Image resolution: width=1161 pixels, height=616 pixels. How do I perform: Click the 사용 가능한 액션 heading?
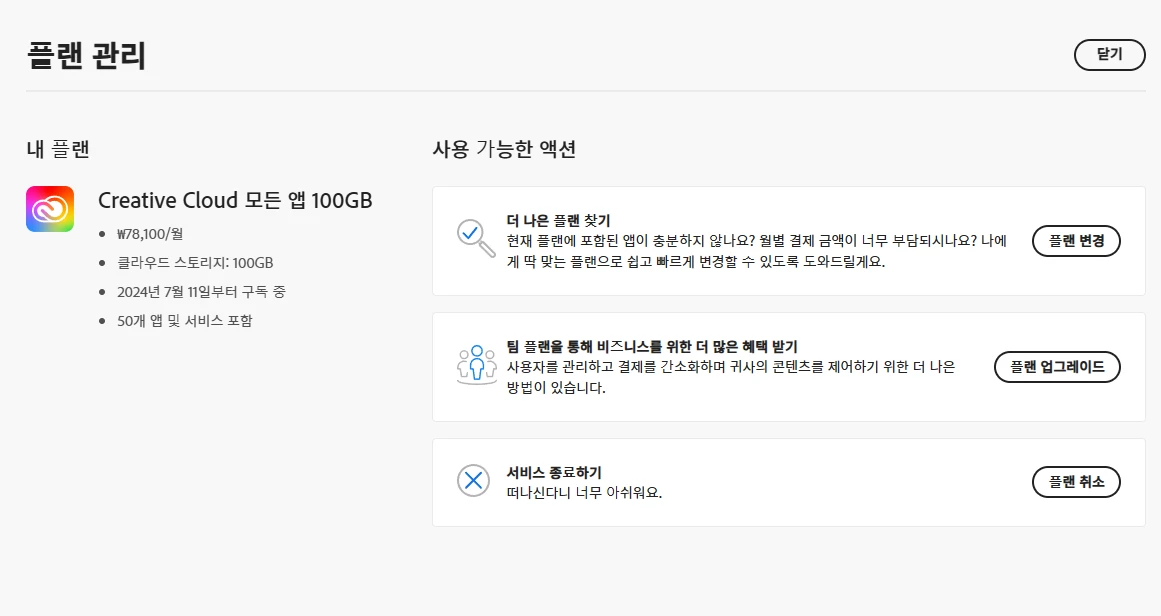click(x=504, y=149)
